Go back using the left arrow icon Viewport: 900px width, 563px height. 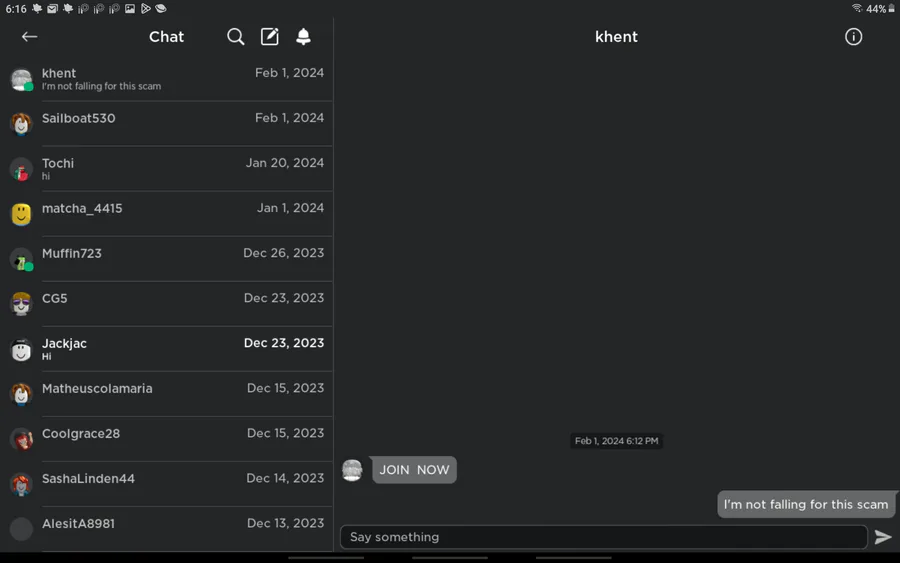click(29, 37)
